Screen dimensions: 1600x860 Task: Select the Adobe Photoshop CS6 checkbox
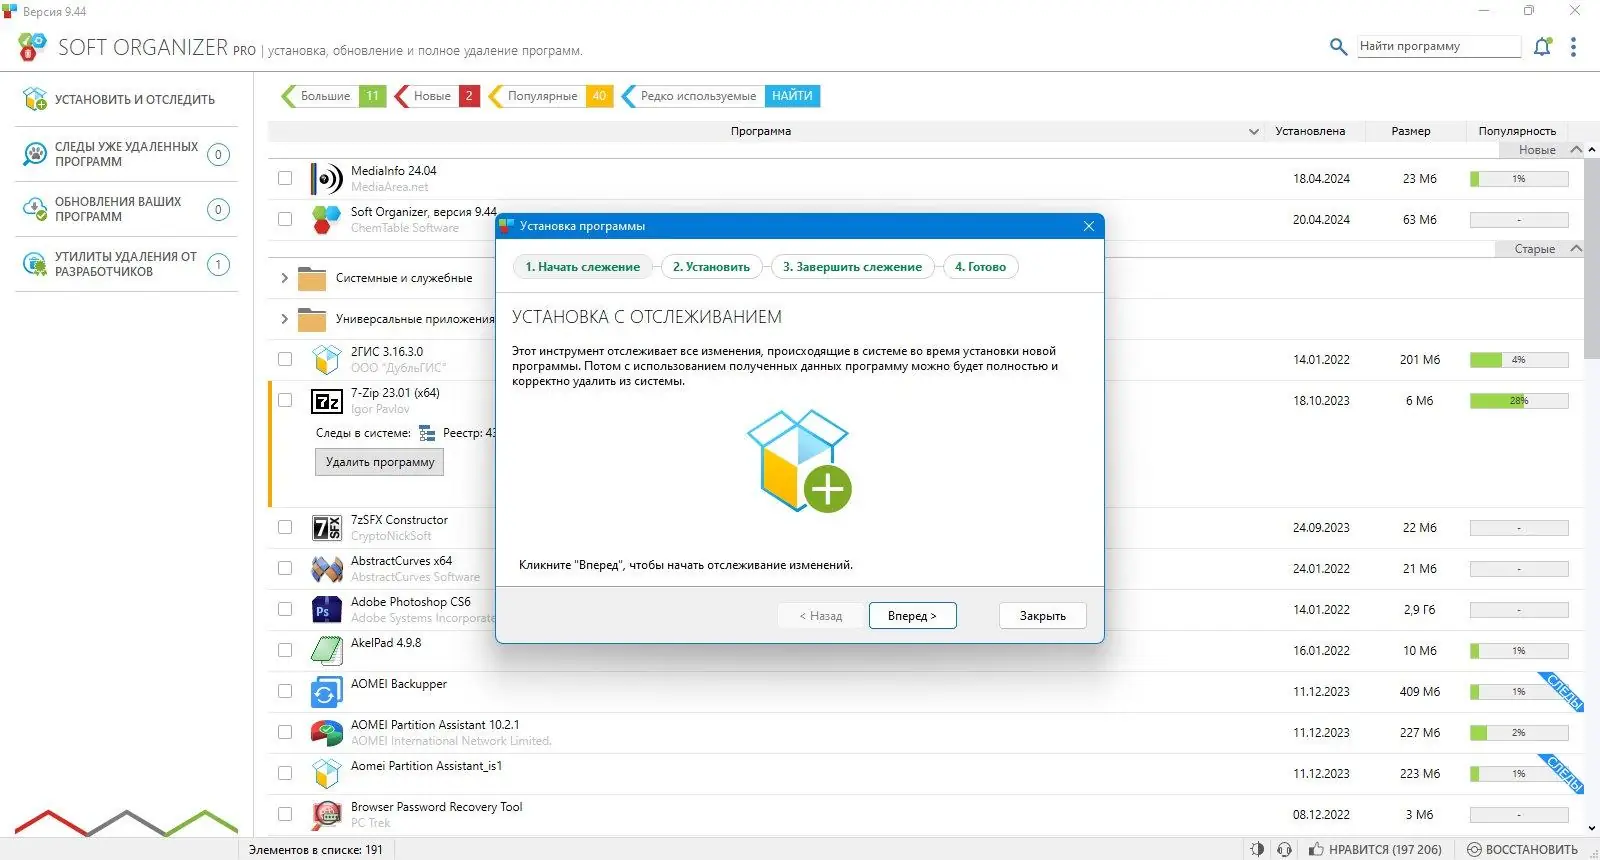pos(285,609)
